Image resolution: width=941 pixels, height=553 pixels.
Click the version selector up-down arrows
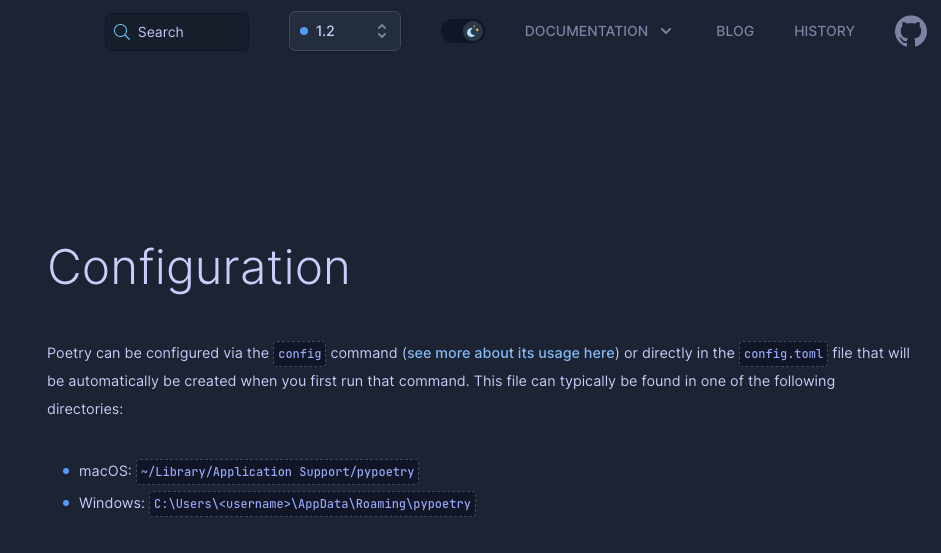tap(382, 31)
